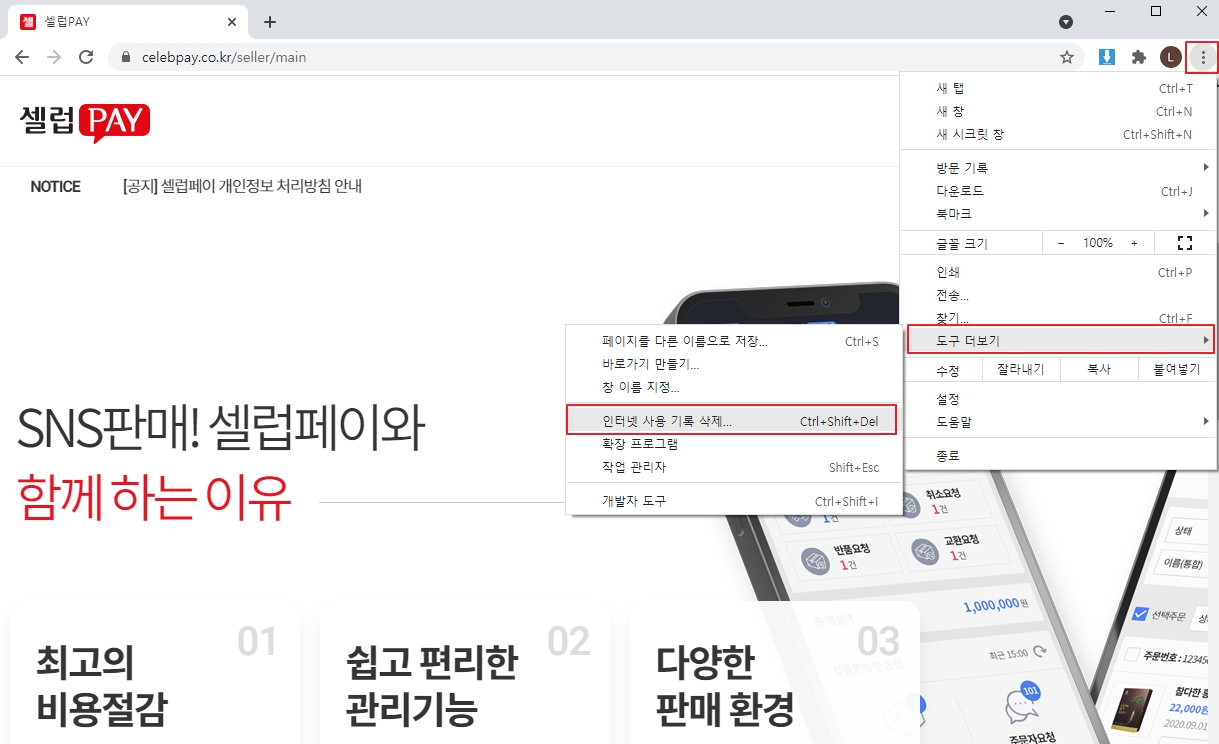This screenshot has height=744, width=1219.
Task: Choose 전송... in the menu
Action: click(1058, 295)
